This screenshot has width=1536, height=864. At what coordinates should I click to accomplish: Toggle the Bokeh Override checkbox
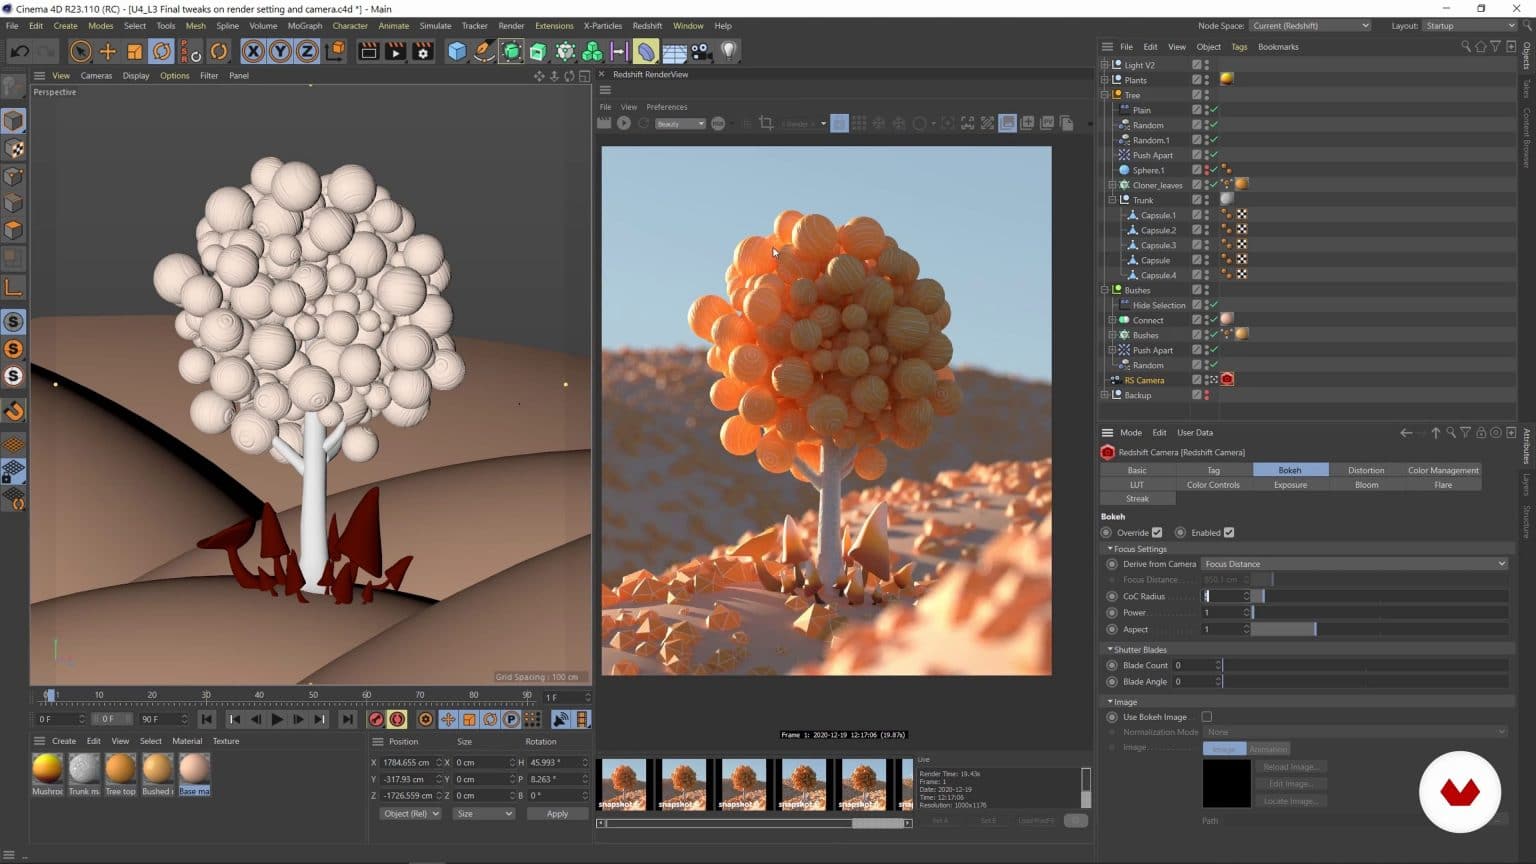1157,533
